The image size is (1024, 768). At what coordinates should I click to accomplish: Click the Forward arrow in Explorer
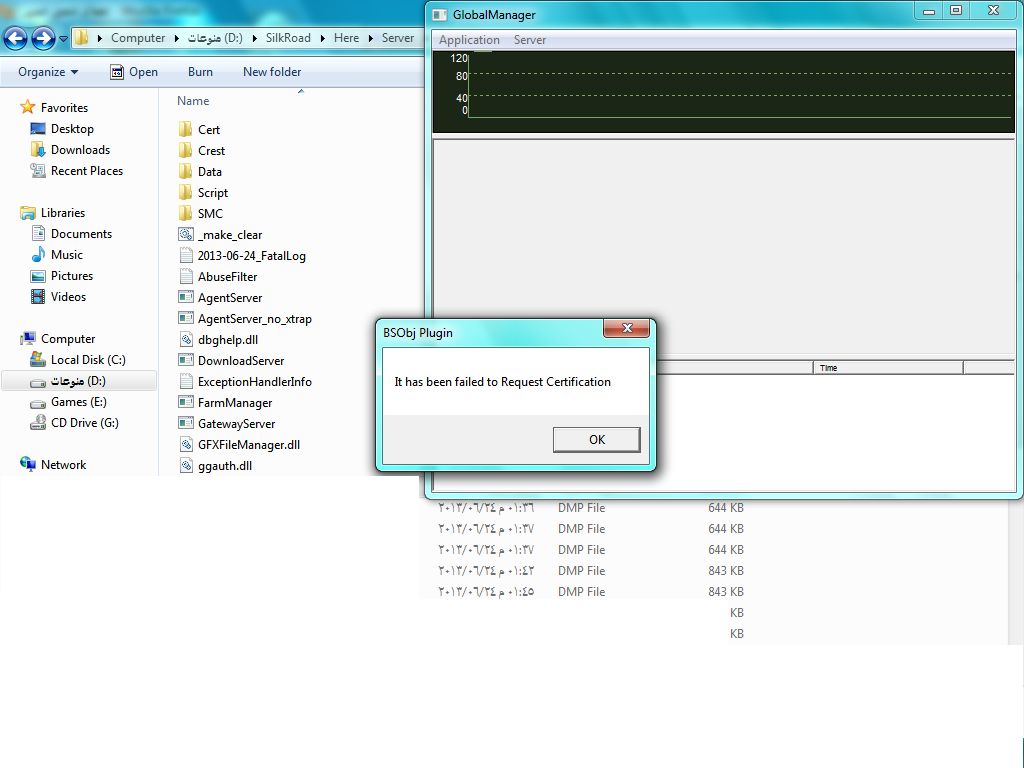point(43,39)
